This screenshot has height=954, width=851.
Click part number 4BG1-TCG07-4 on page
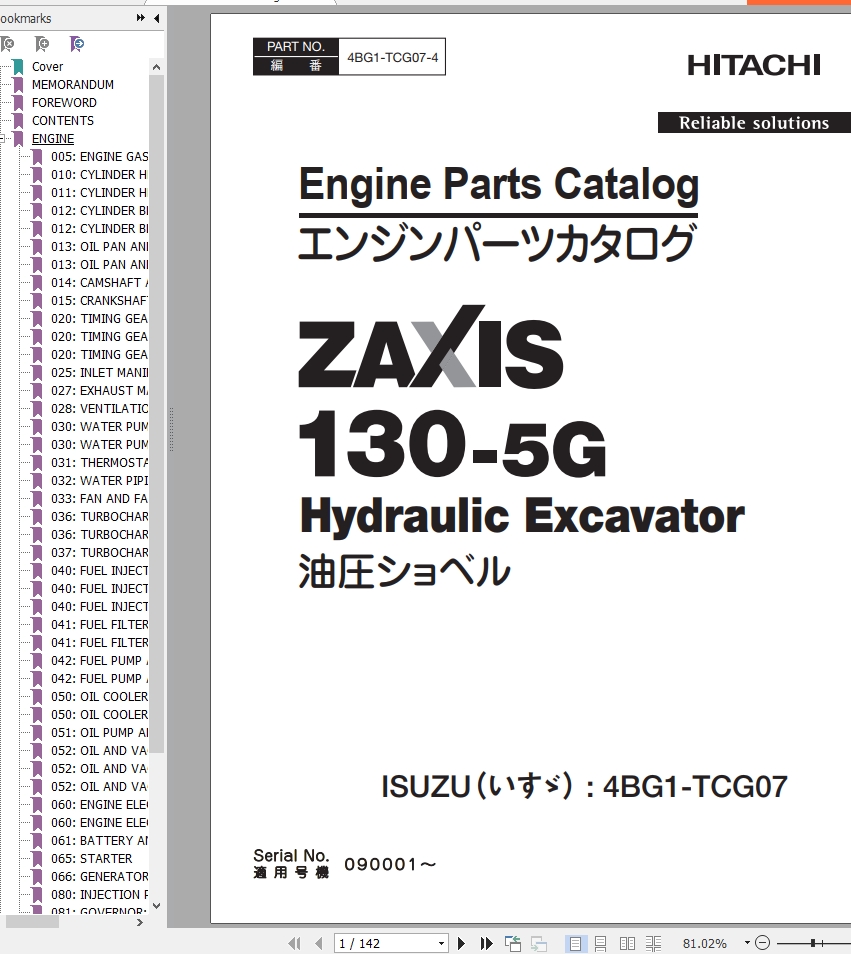(392, 57)
